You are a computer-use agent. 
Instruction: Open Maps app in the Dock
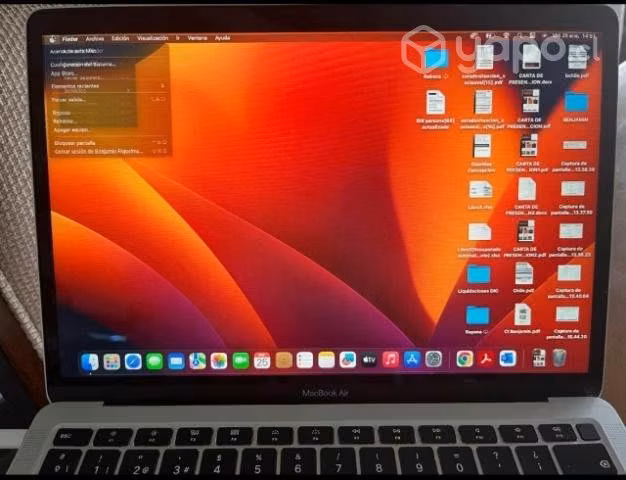(x=198, y=361)
